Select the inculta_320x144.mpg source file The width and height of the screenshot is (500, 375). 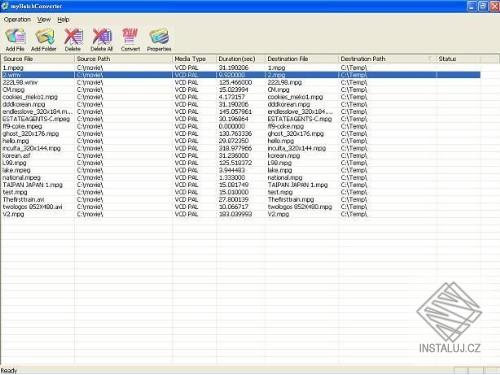click(32, 148)
